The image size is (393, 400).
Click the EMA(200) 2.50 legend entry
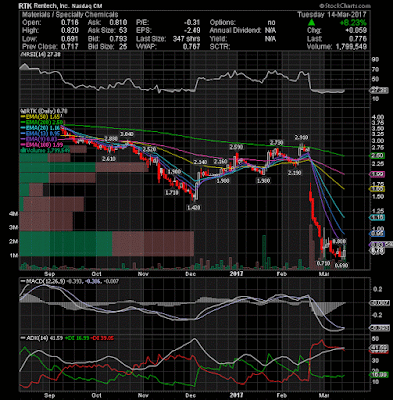click(41, 123)
